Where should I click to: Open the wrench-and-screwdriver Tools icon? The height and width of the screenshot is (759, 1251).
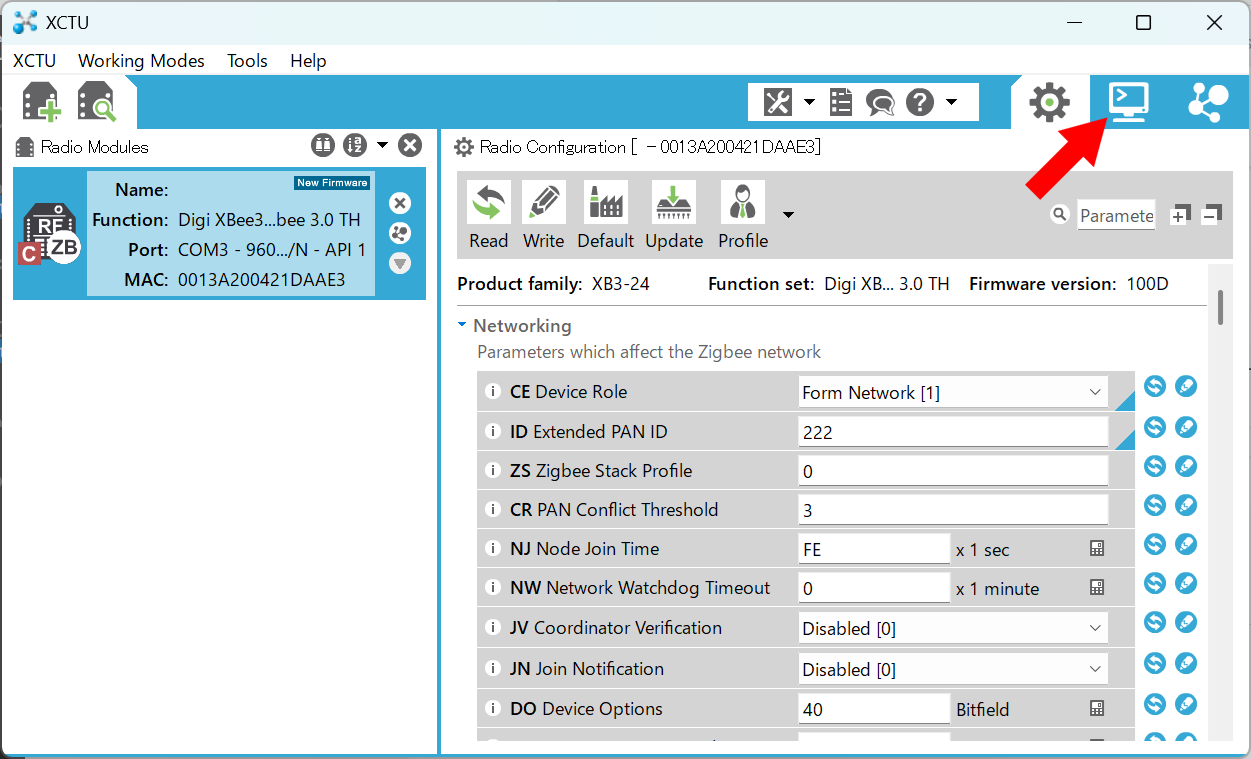point(778,102)
